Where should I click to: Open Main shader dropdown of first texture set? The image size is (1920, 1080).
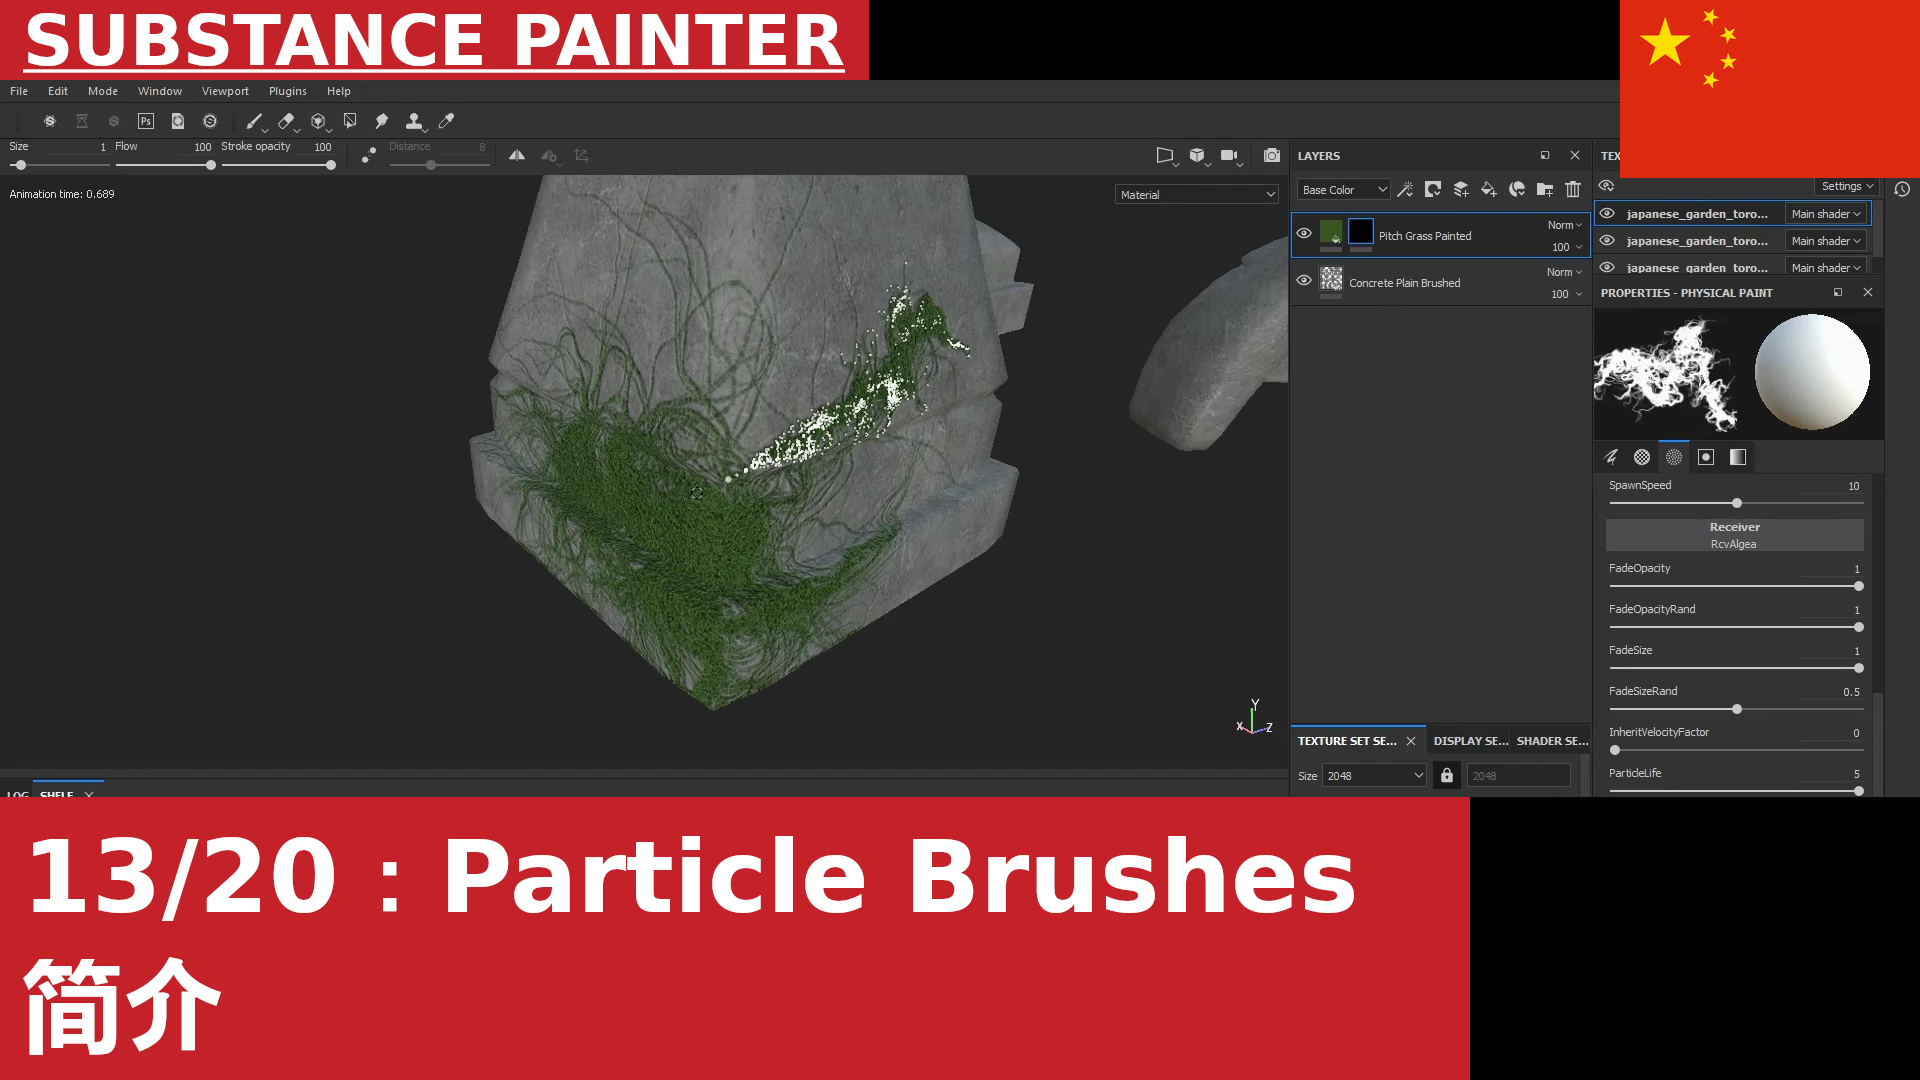coord(1826,214)
